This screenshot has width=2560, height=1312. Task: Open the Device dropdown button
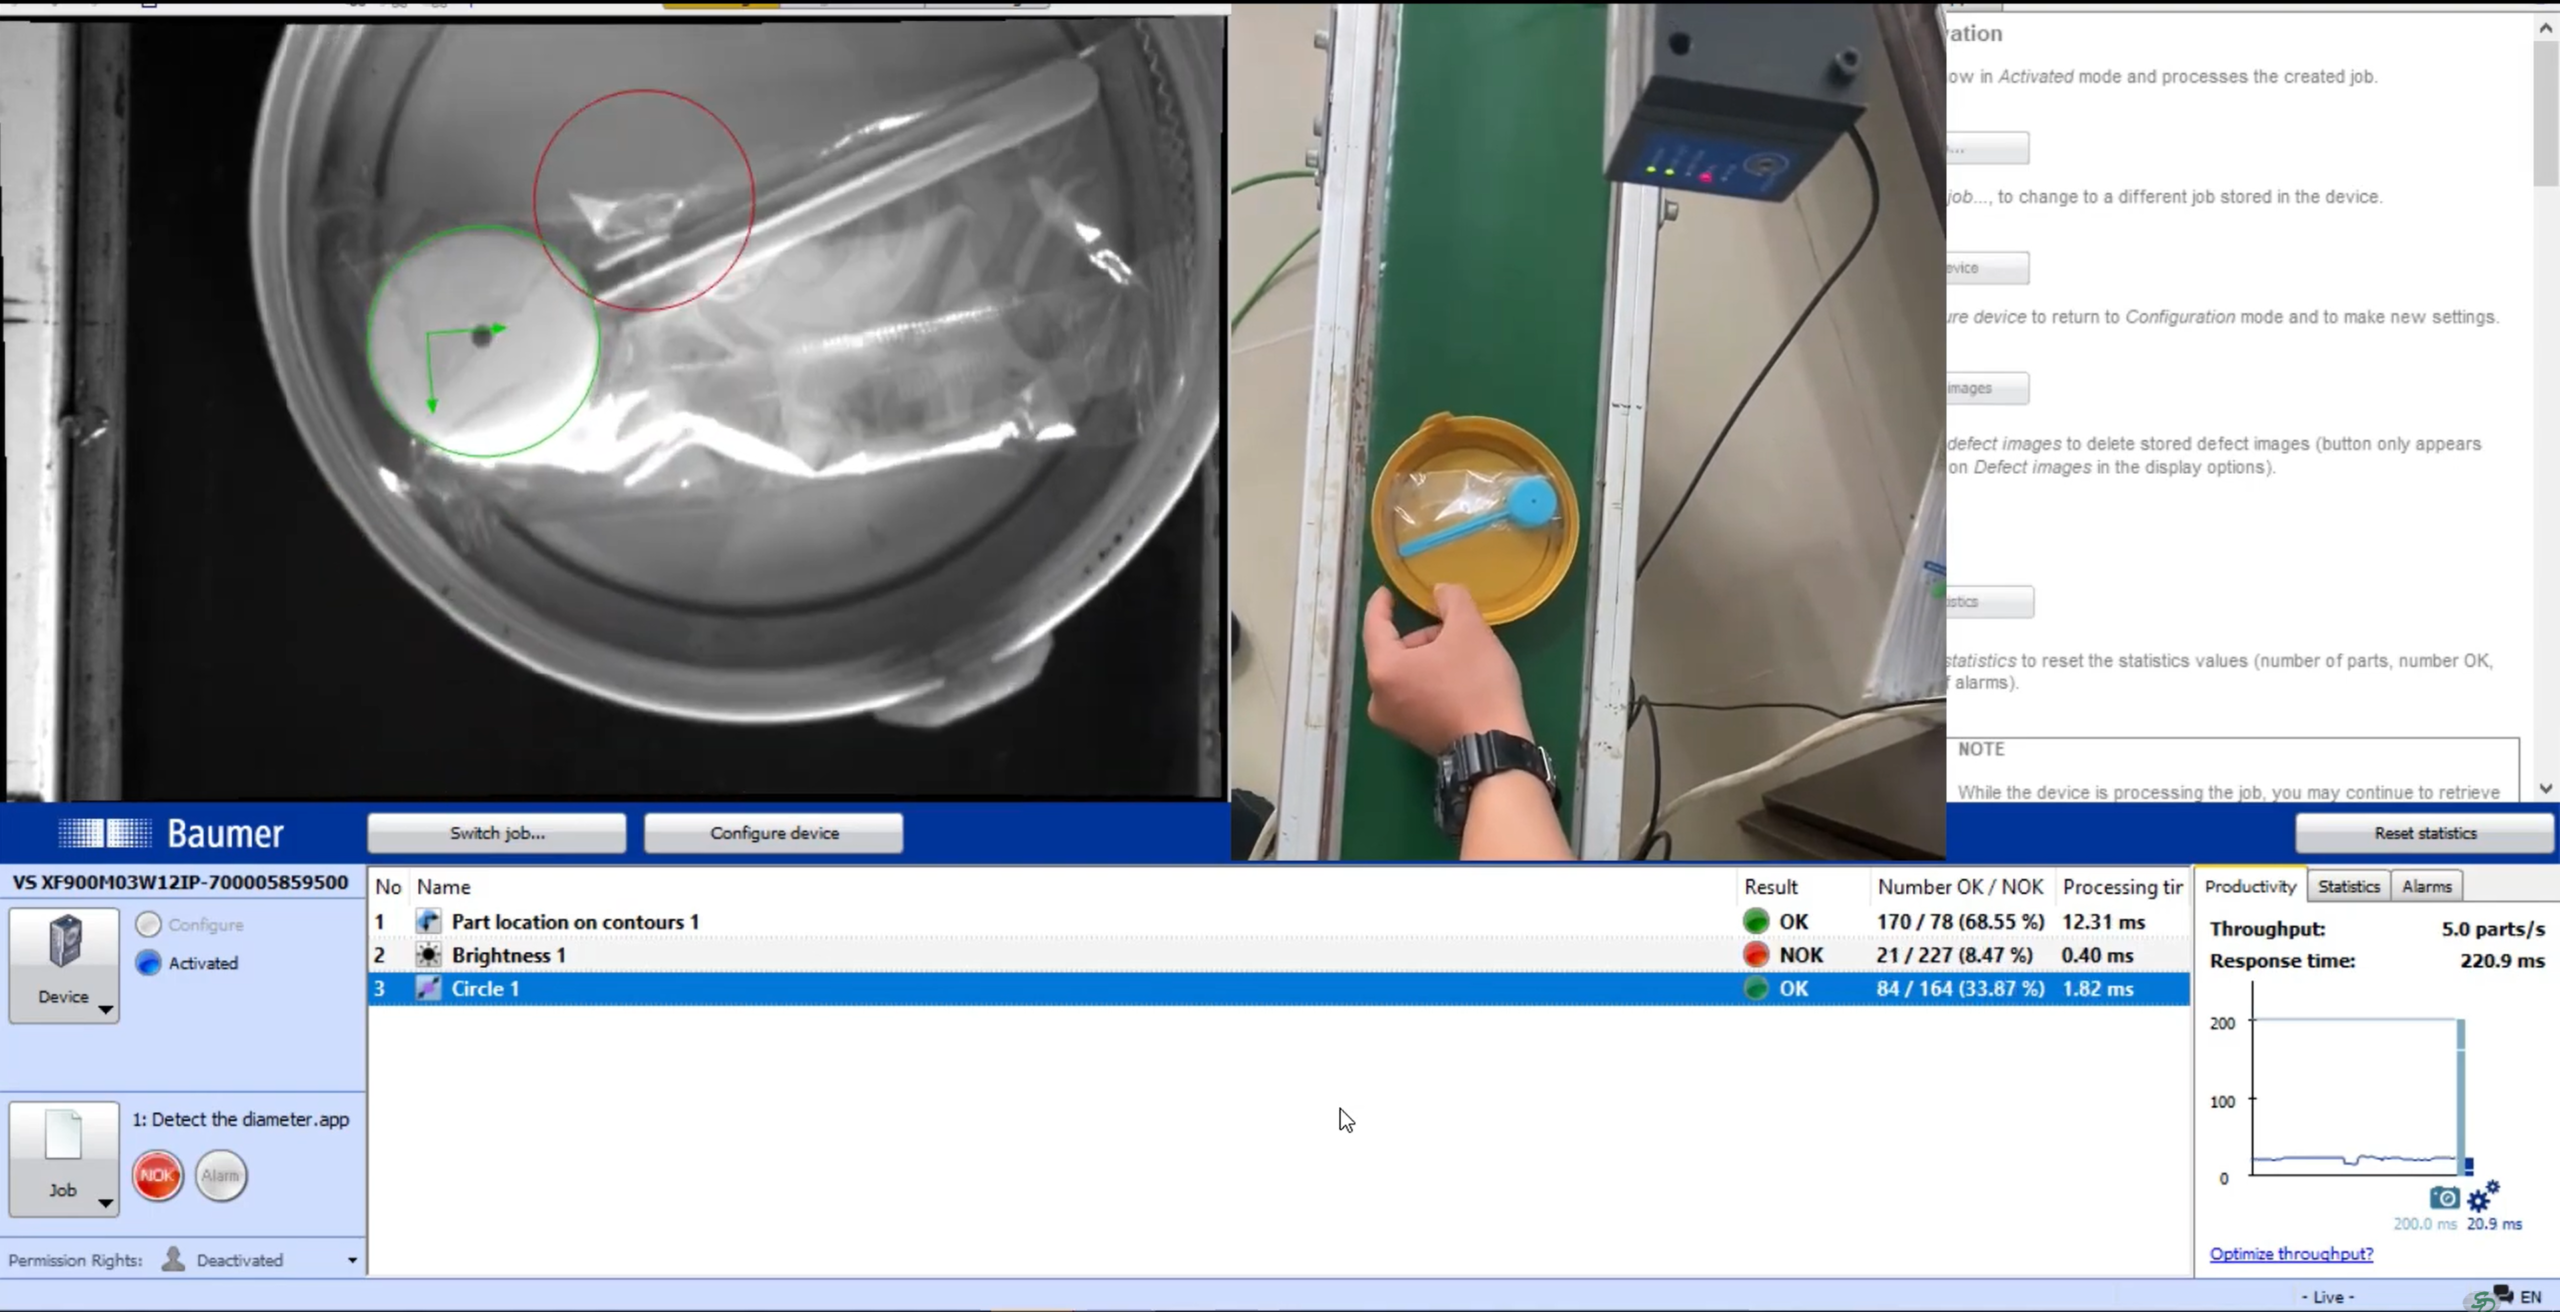64,965
